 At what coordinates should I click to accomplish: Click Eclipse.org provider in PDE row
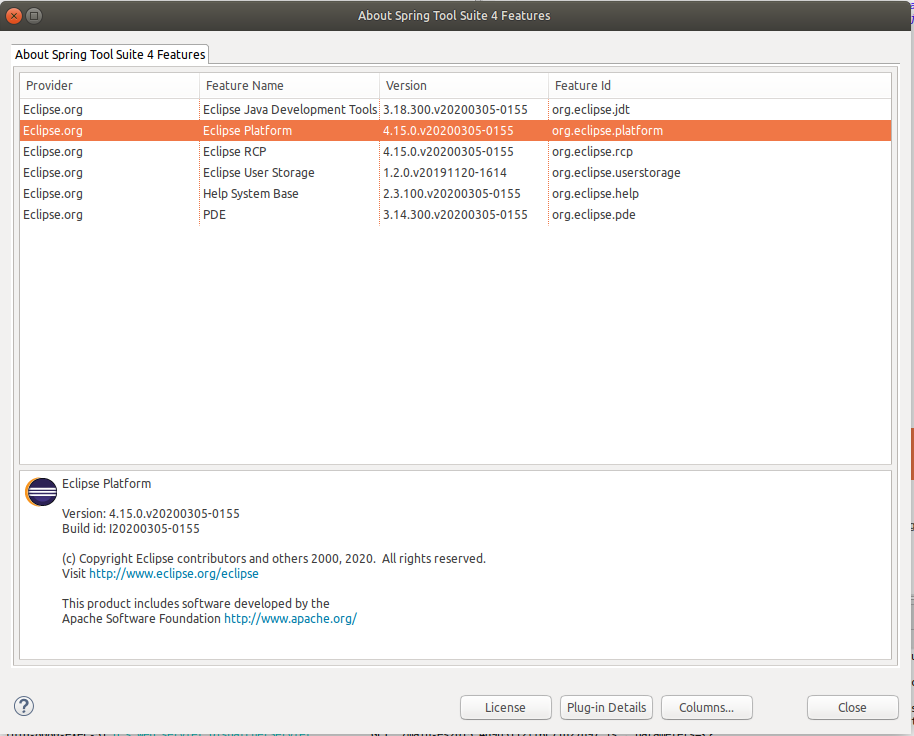(x=53, y=214)
